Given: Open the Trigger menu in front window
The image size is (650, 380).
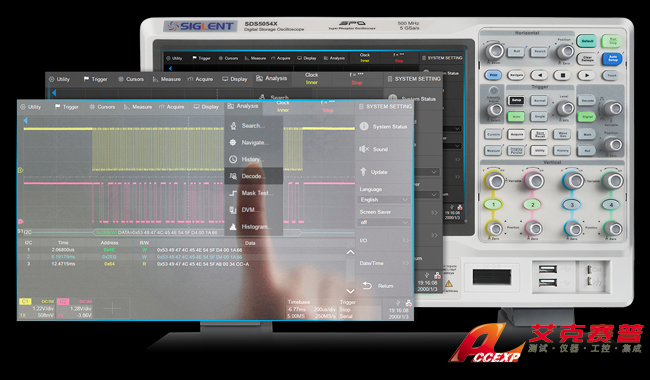Looking at the screenshot, I should click(x=66, y=107).
